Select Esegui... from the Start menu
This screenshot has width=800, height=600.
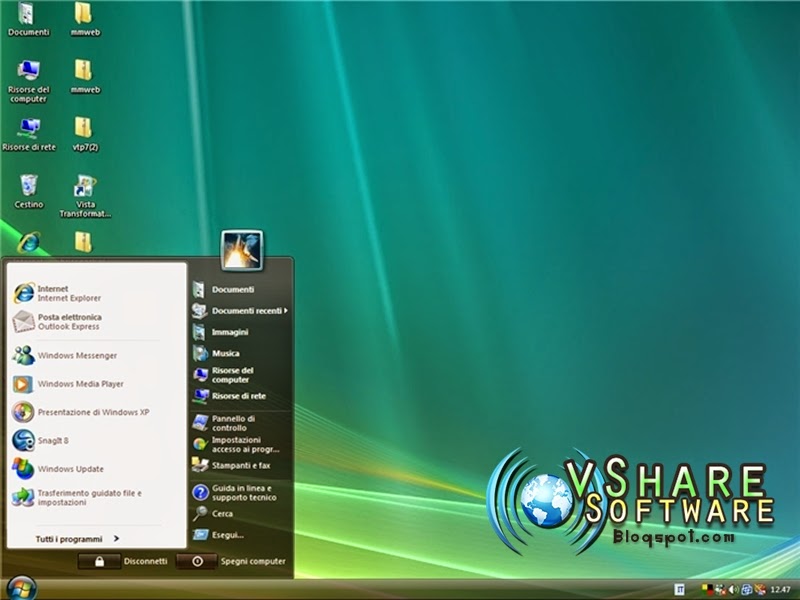coord(228,535)
